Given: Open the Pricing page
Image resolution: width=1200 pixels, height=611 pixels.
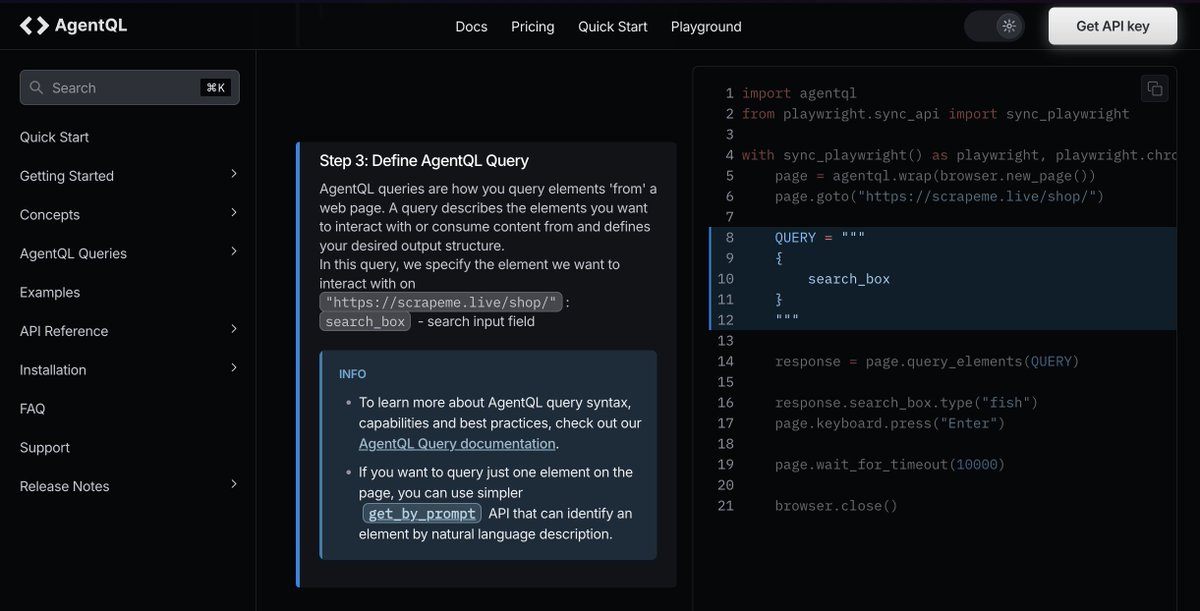Looking at the screenshot, I should [x=533, y=27].
